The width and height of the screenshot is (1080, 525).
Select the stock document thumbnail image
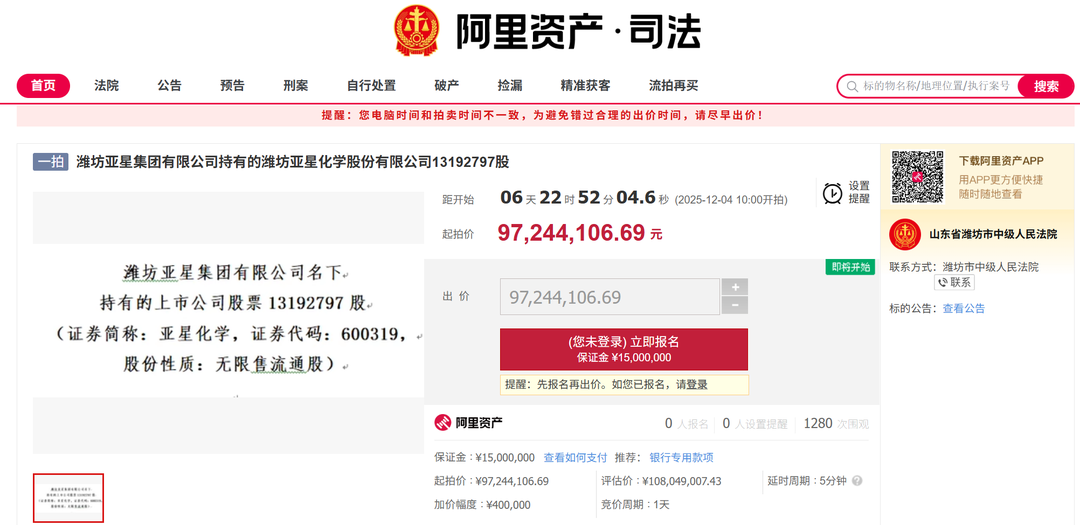pos(68,497)
